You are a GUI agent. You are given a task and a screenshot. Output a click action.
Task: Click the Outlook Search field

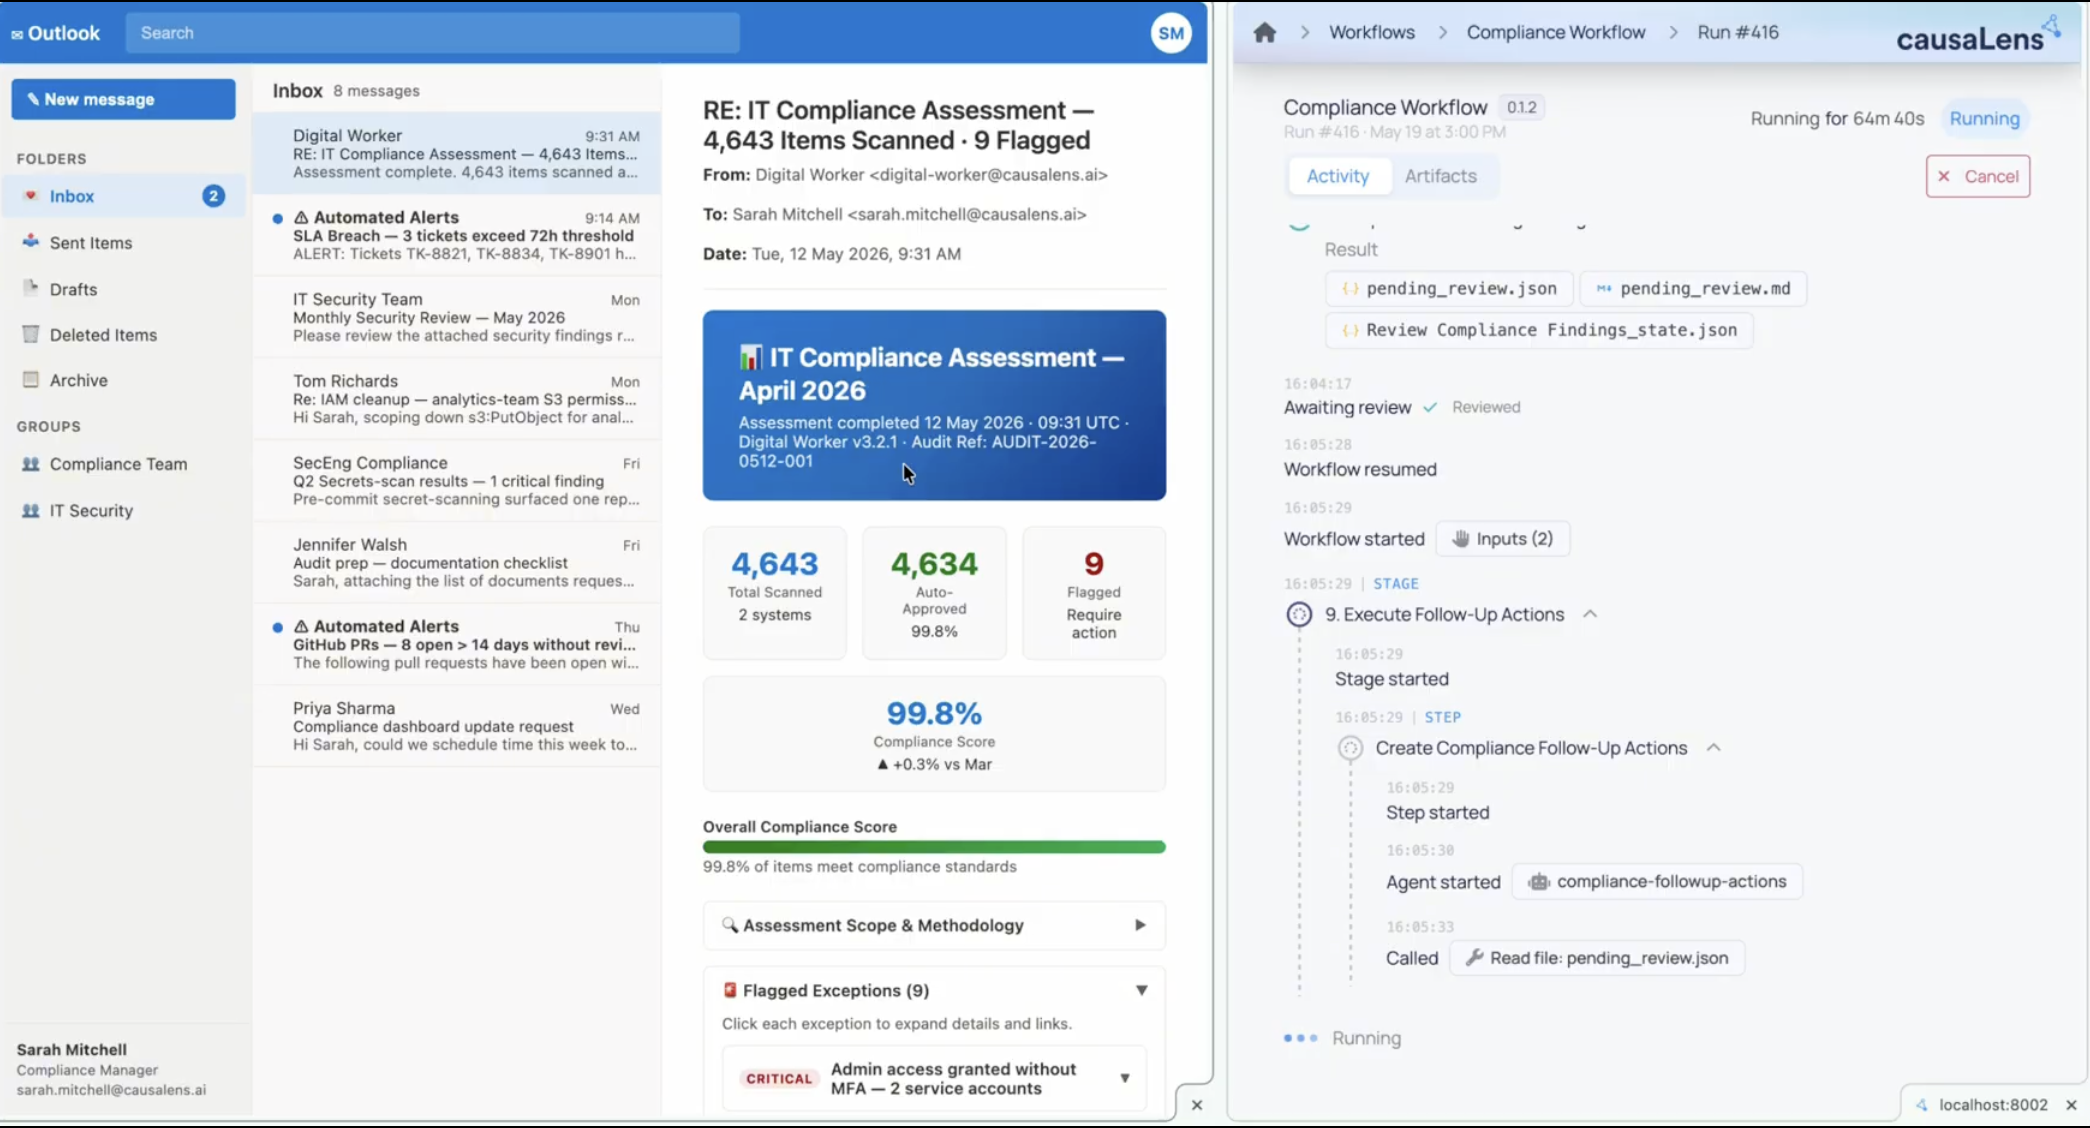(x=433, y=33)
